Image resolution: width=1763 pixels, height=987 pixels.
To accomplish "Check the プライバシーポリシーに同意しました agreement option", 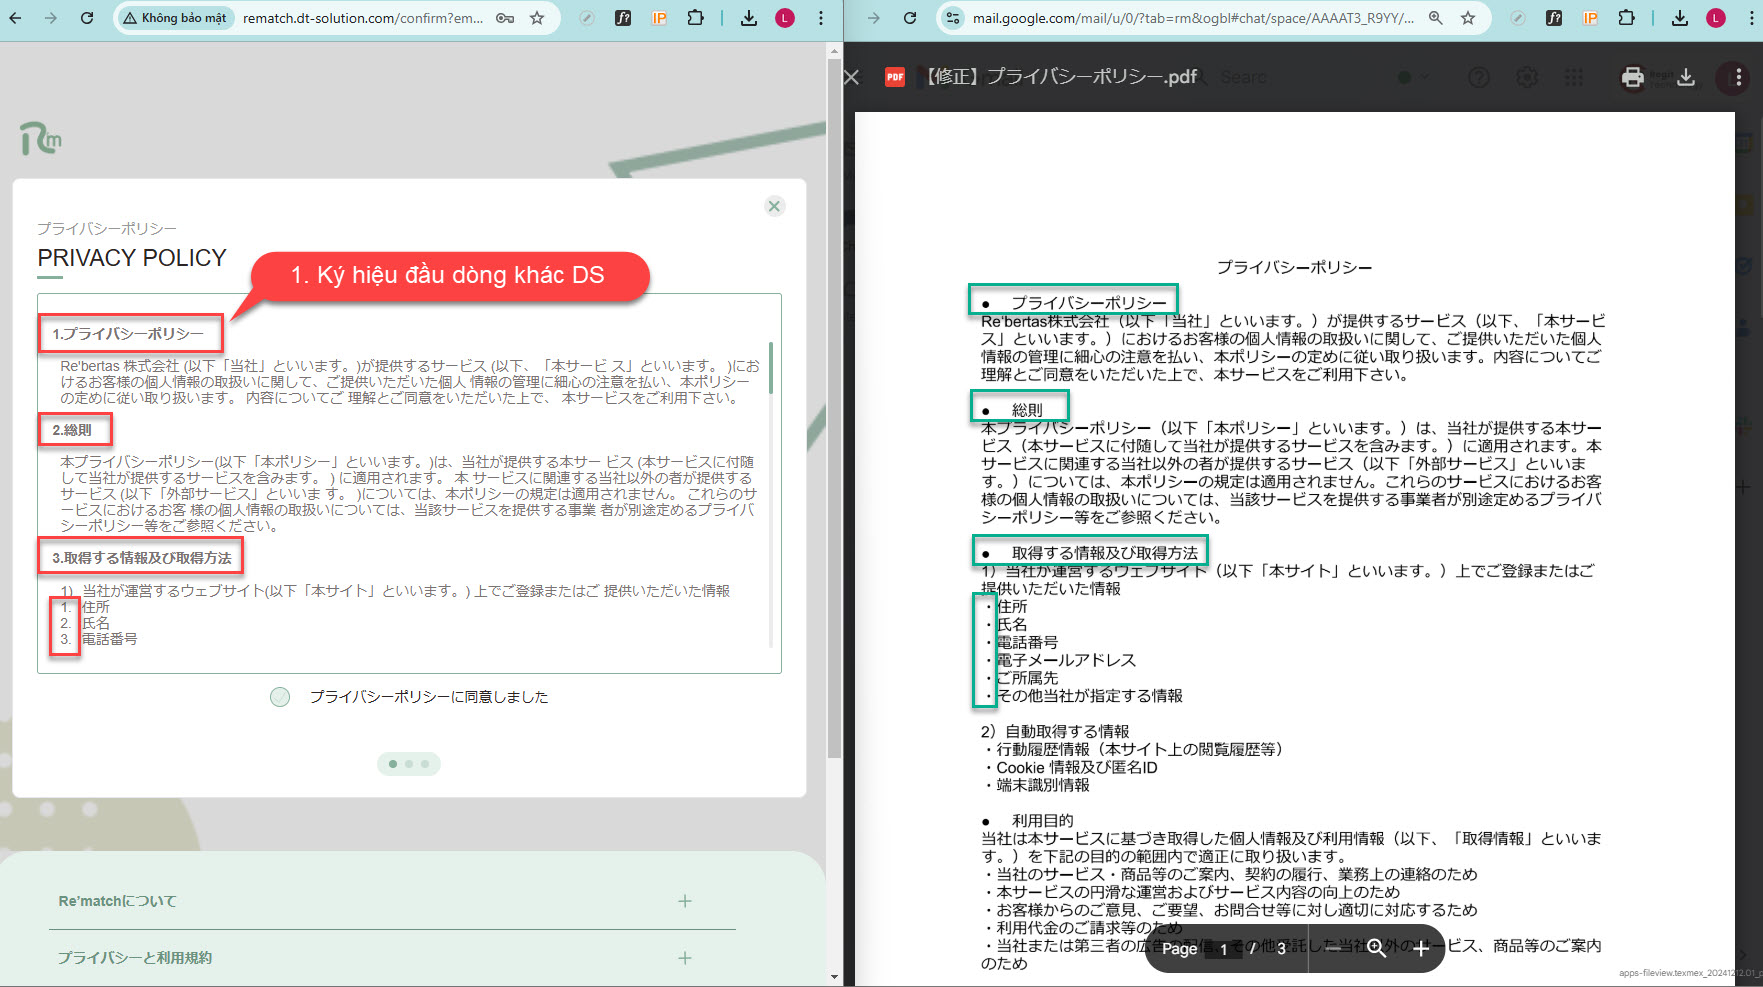I will 280,697.
